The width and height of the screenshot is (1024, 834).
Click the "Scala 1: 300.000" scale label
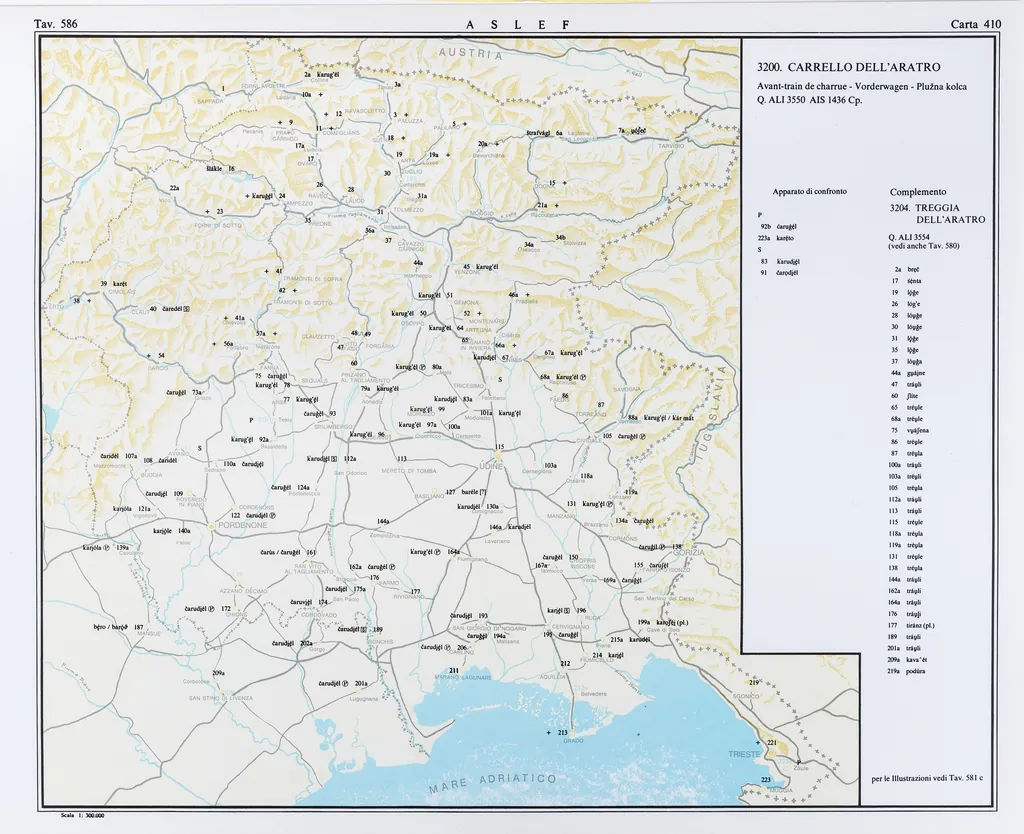[x=83, y=816]
